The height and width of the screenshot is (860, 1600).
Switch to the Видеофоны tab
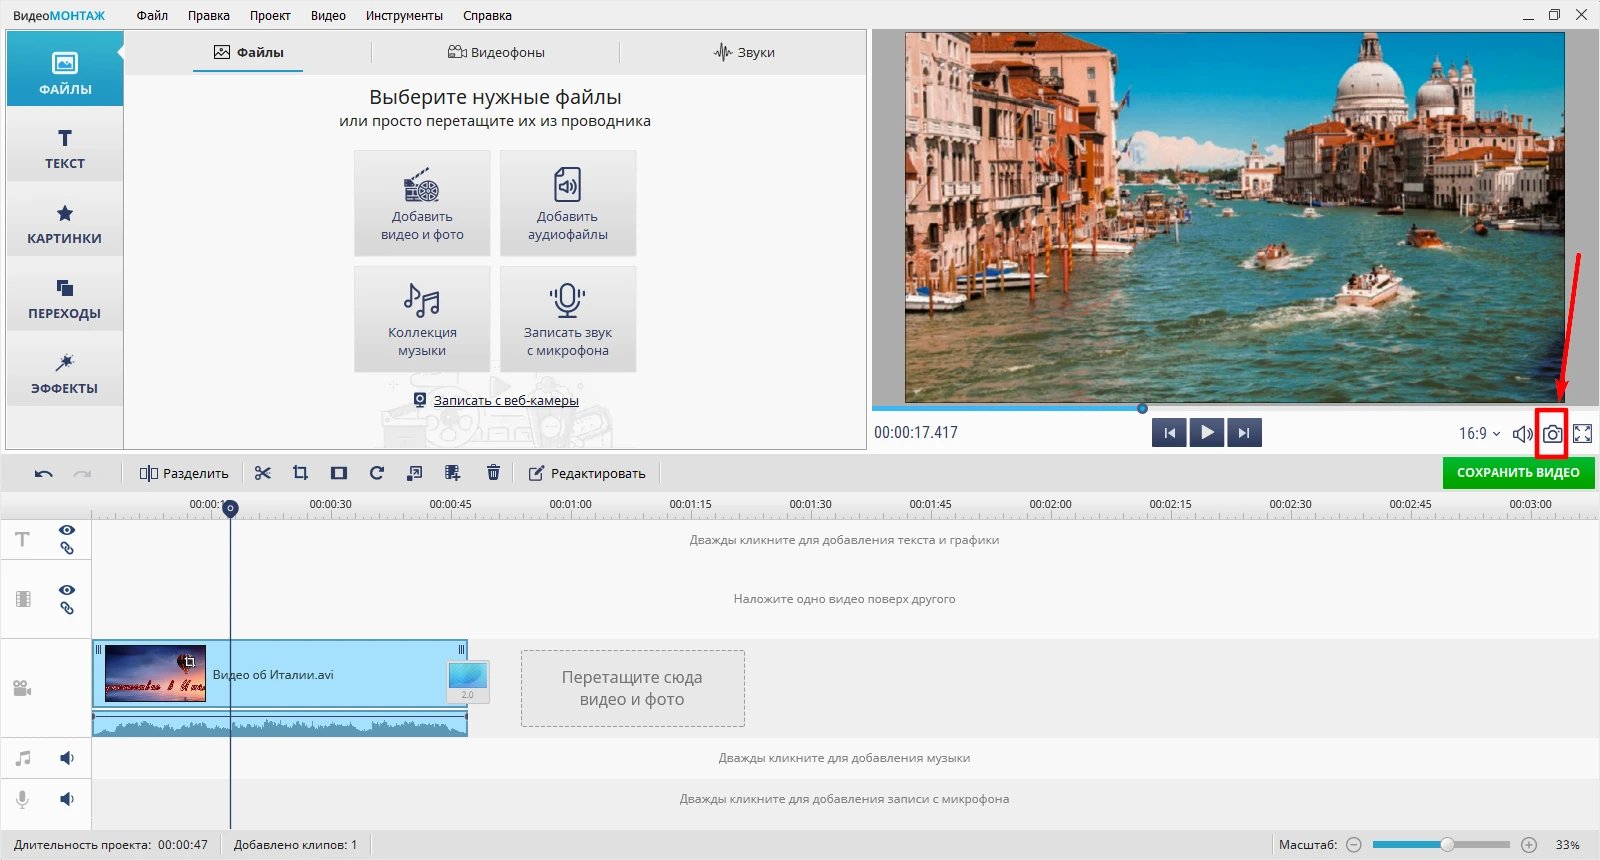tap(496, 52)
